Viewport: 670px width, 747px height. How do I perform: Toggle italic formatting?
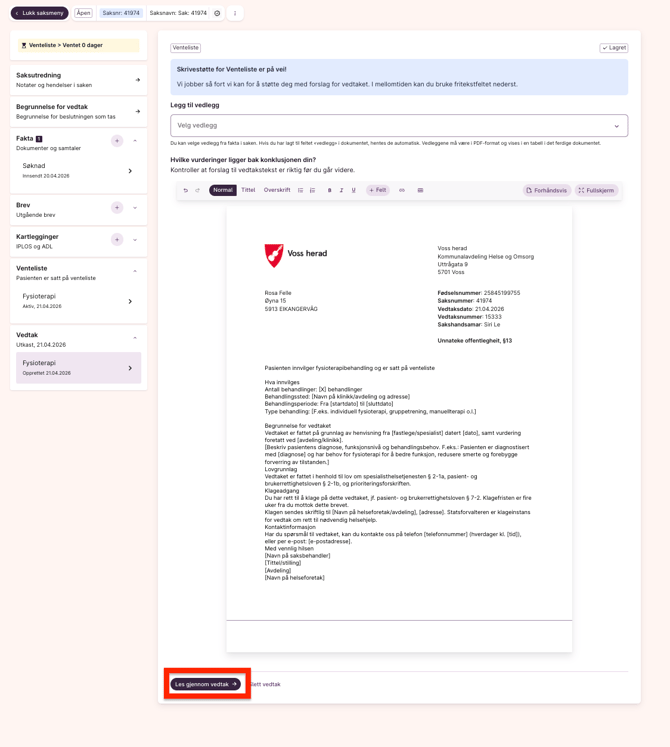(342, 190)
